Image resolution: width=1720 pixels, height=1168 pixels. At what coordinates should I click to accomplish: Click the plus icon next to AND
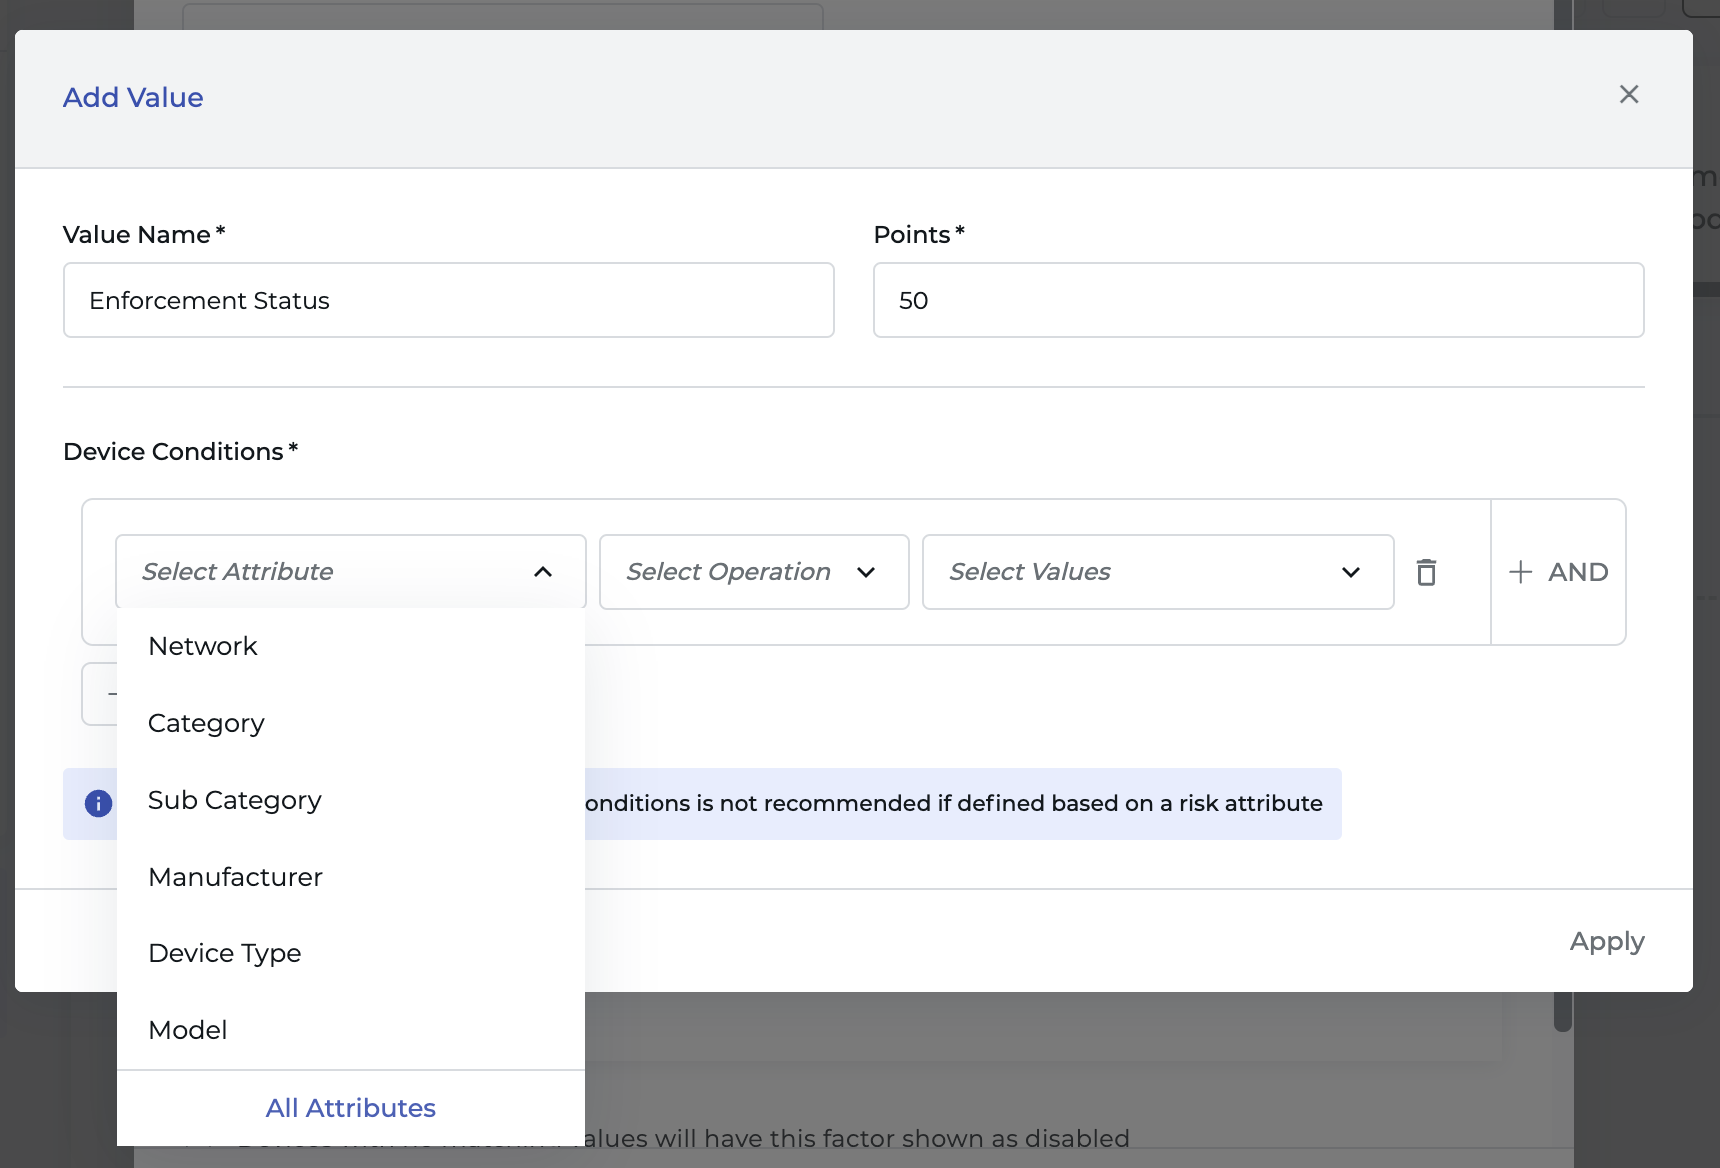(1520, 572)
